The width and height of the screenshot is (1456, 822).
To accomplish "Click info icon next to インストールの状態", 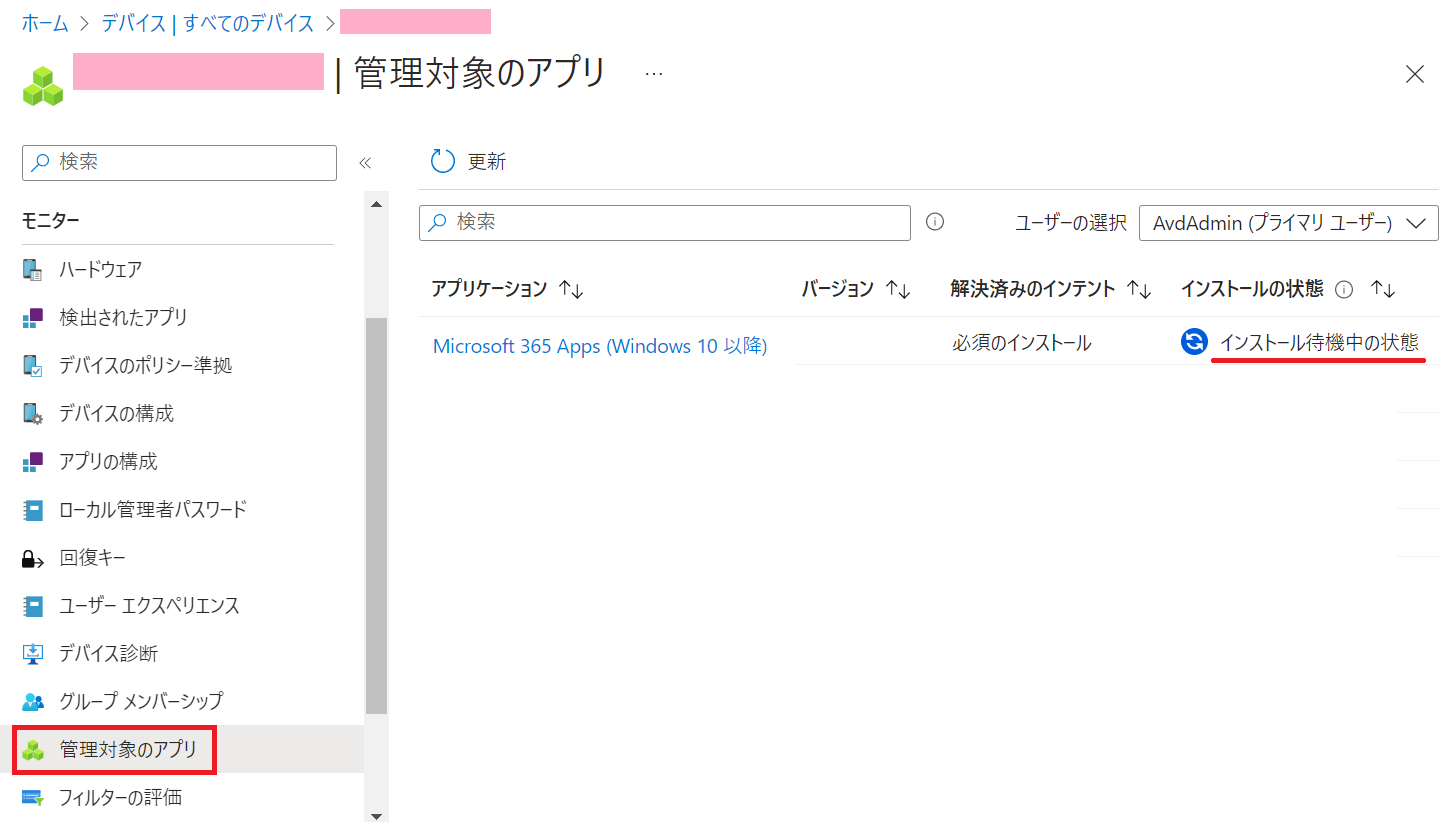I will point(1345,290).
